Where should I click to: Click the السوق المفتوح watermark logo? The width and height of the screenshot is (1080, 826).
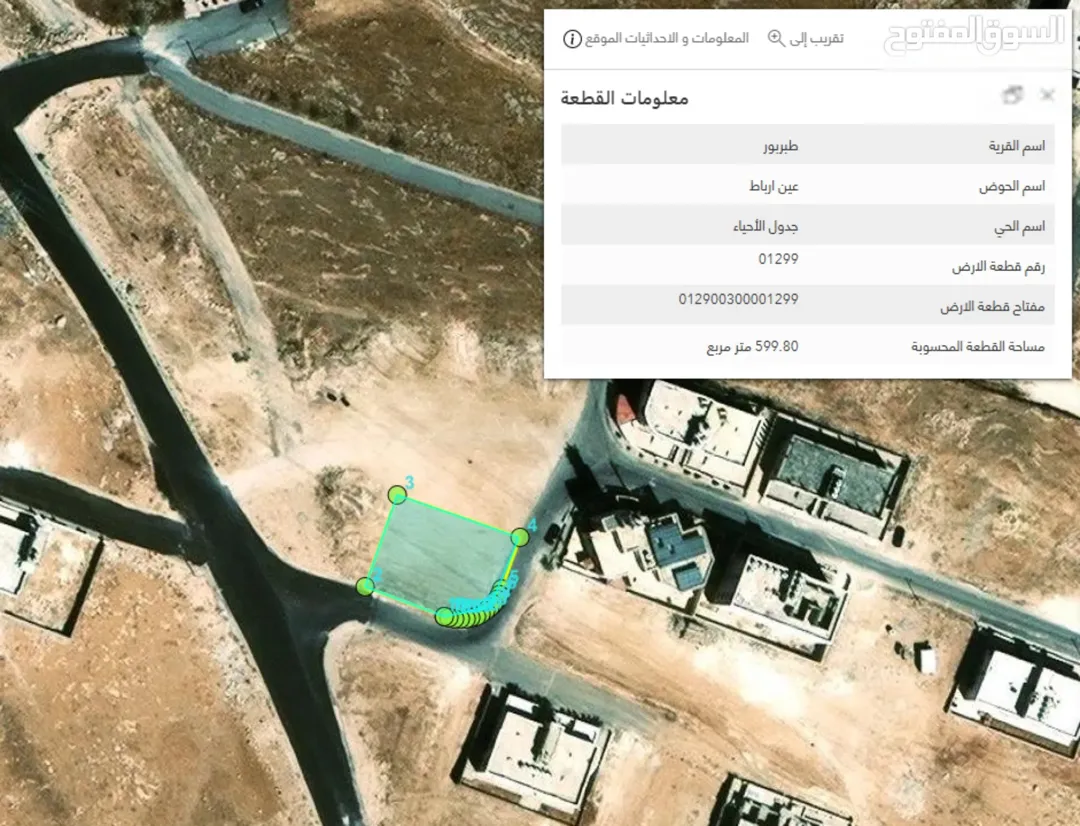(x=974, y=34)
